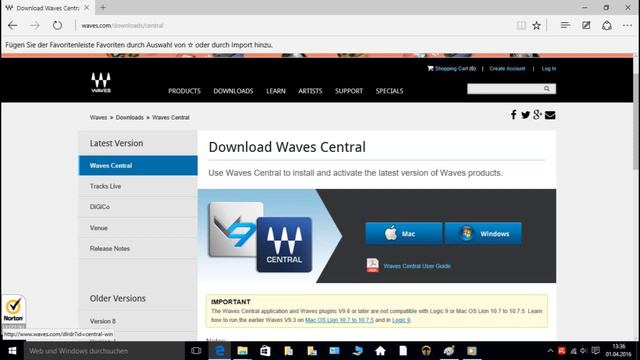Screen dimensions: 640x360
Task: Reload the page with the refresh icon
Action: tap(57, 25)
